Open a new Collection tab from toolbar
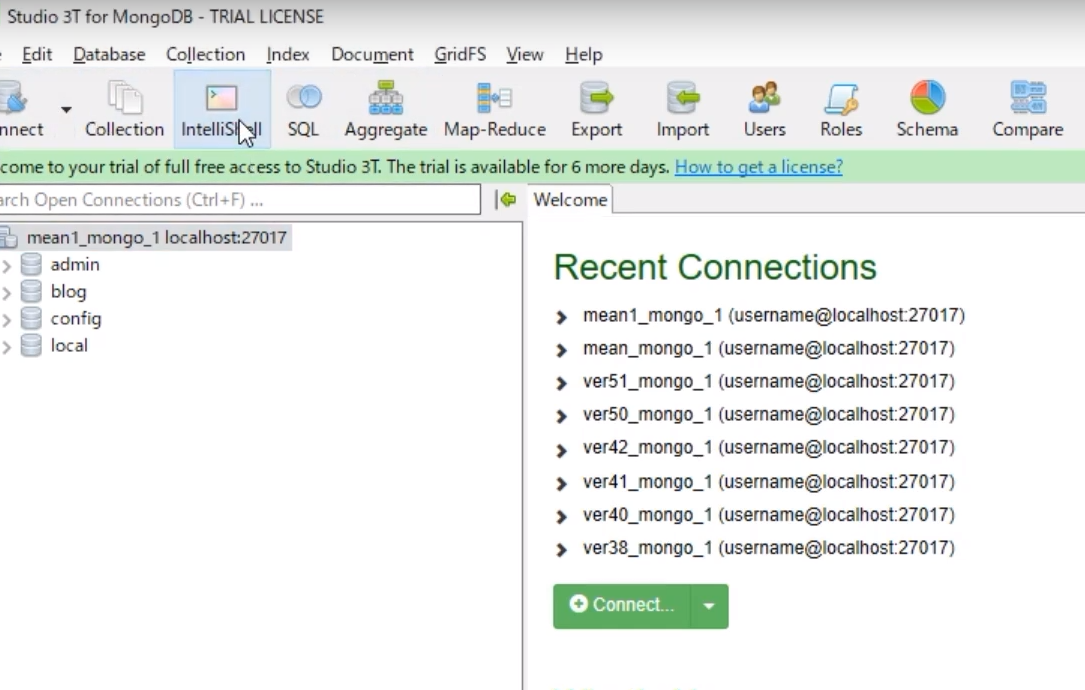This screenshot has height=690, width=1085. coord(125,109)
